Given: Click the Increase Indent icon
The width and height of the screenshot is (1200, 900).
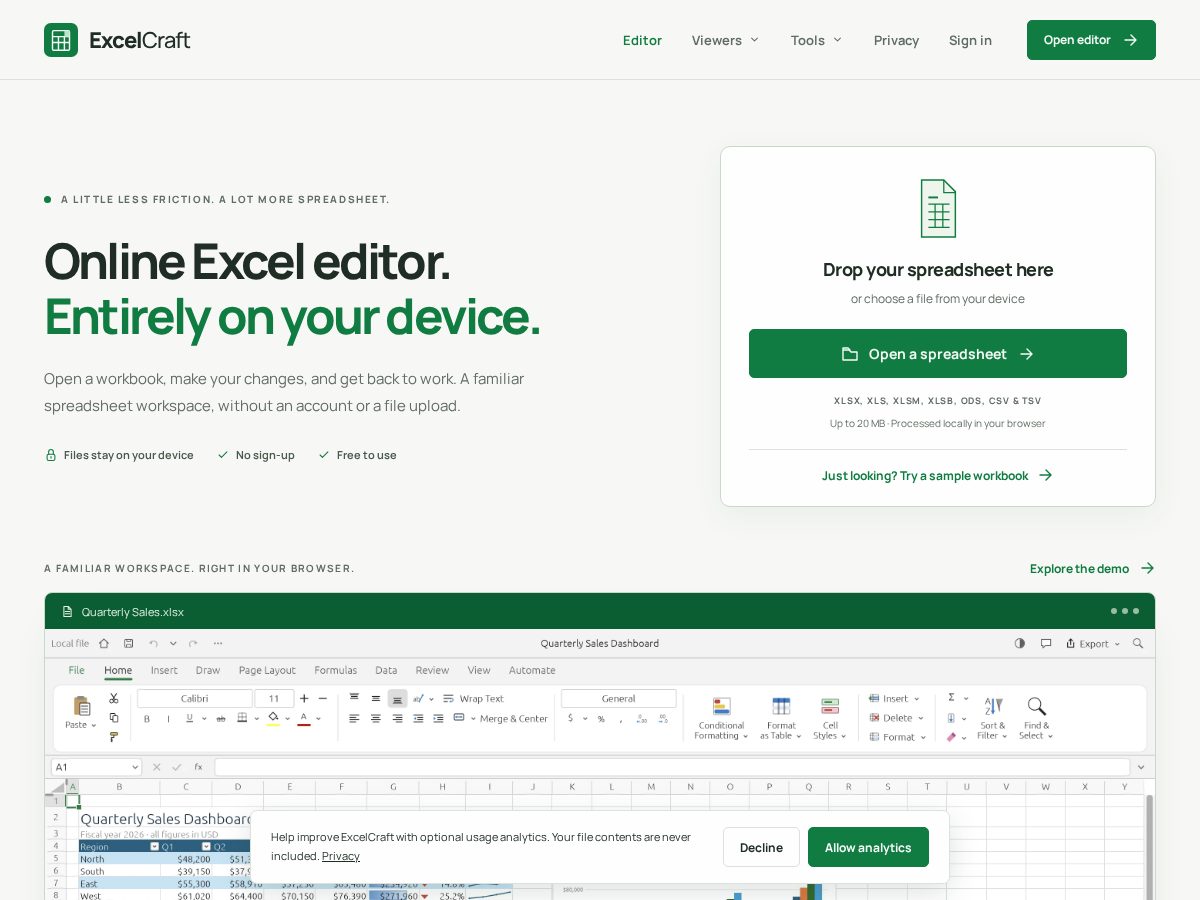Looking at the screenshot, I should click(x=438, y=718).
